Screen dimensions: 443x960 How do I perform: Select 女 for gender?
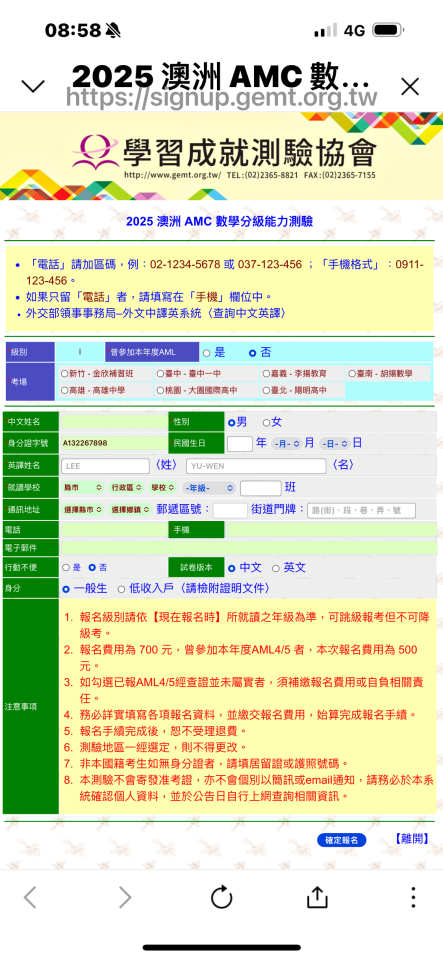coord(266,422)
